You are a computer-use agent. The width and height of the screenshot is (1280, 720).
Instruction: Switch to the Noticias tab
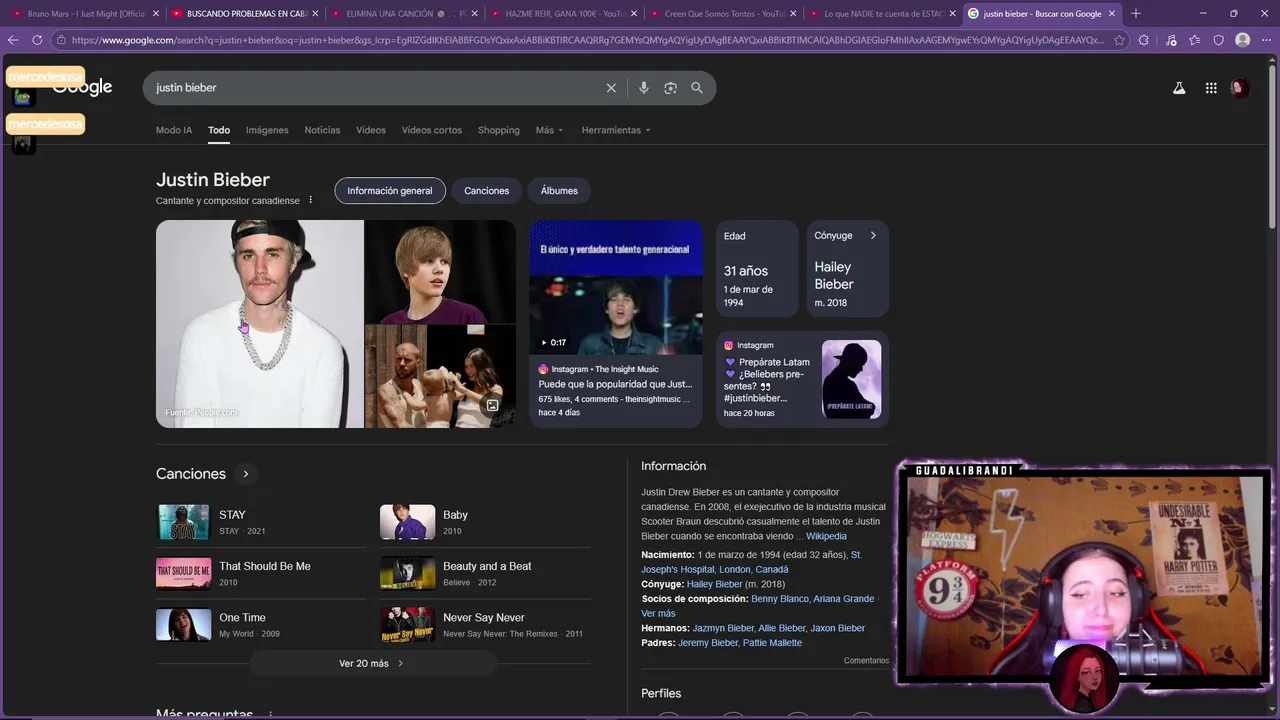click(x=322, y=130)
